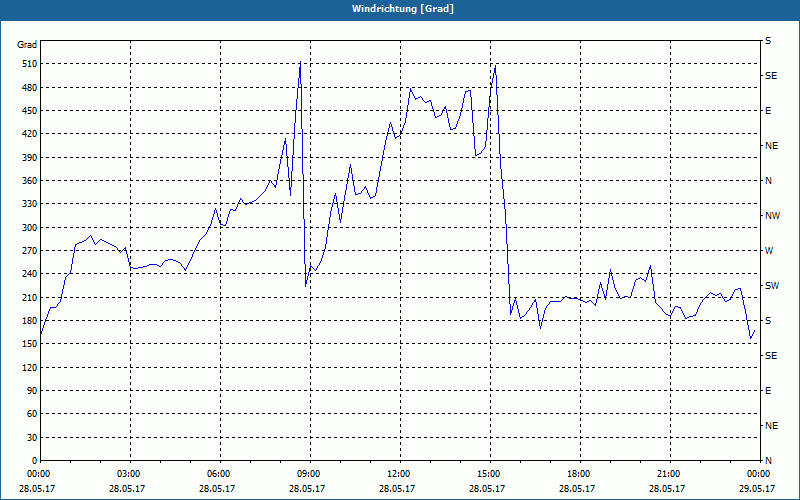Click the 330 degree axis label
The height and width of the screenshot is (500, 800).
(30, 204)
